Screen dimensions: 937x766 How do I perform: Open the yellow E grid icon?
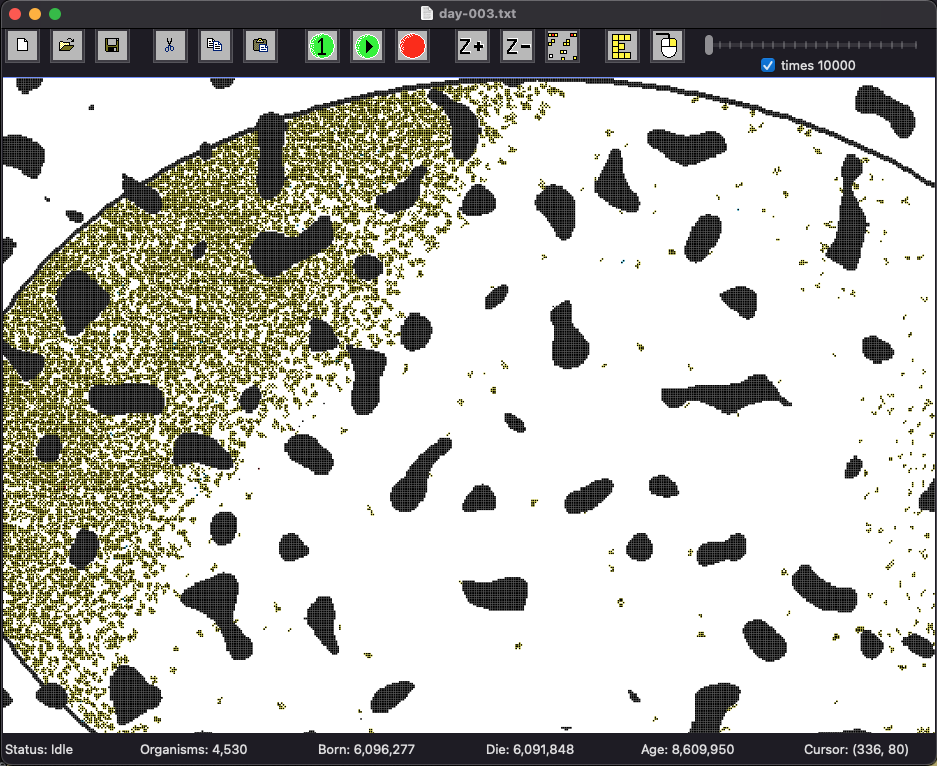(x=621, y=46)
